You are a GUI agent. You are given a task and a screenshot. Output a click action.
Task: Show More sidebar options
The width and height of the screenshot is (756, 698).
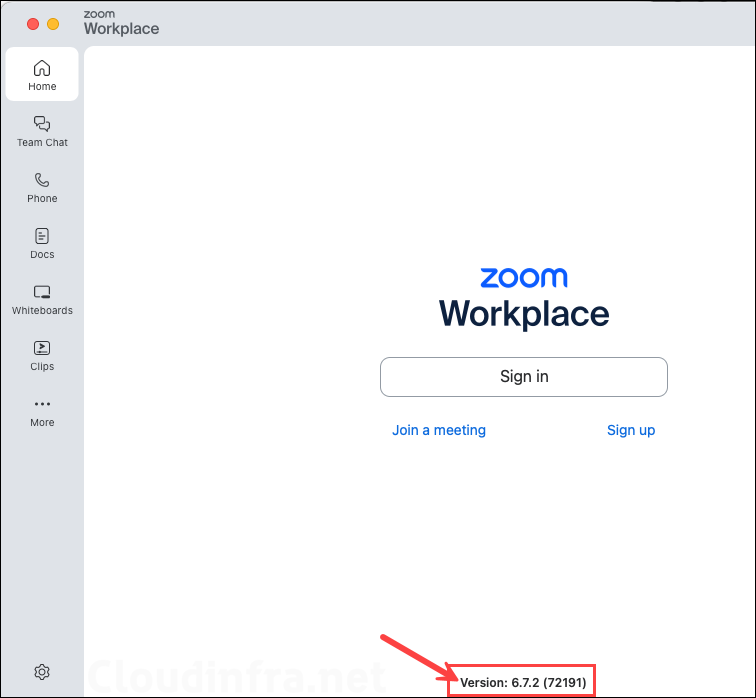pos(42,412)
